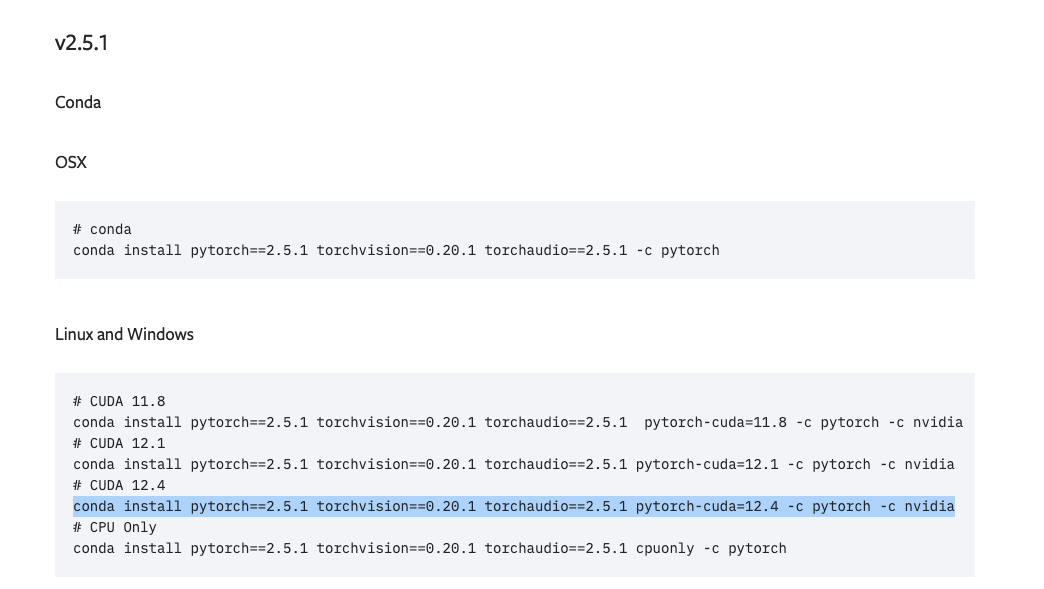Click the '# conda' comment line
Image resolution: width=1044 pixels, height=589 pixels.
[x=103, y=230]
